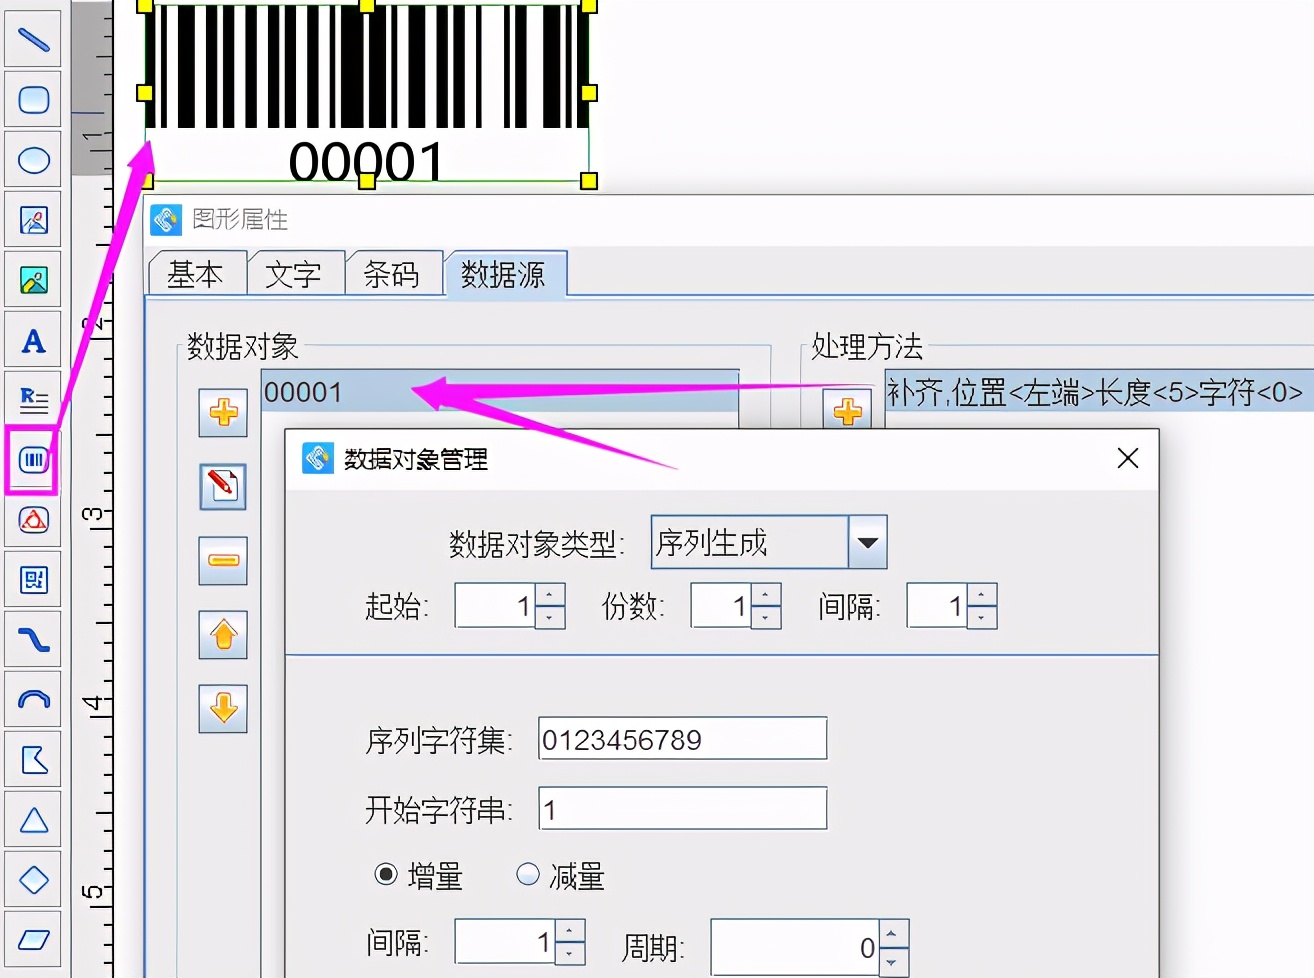The image size is (1314, 978).
Task: Select the parallelogram shape tool
Action: click(33, 940)
